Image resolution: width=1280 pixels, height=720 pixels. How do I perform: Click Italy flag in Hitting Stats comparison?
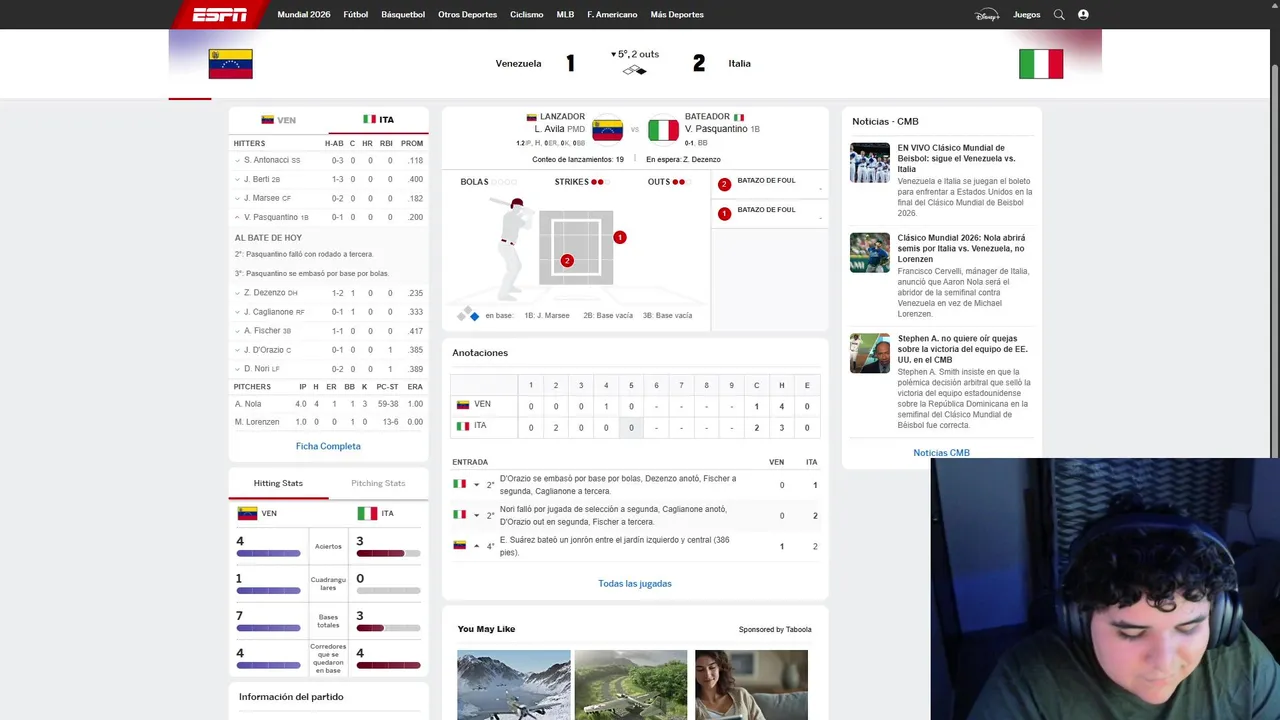tap(367, 513)
